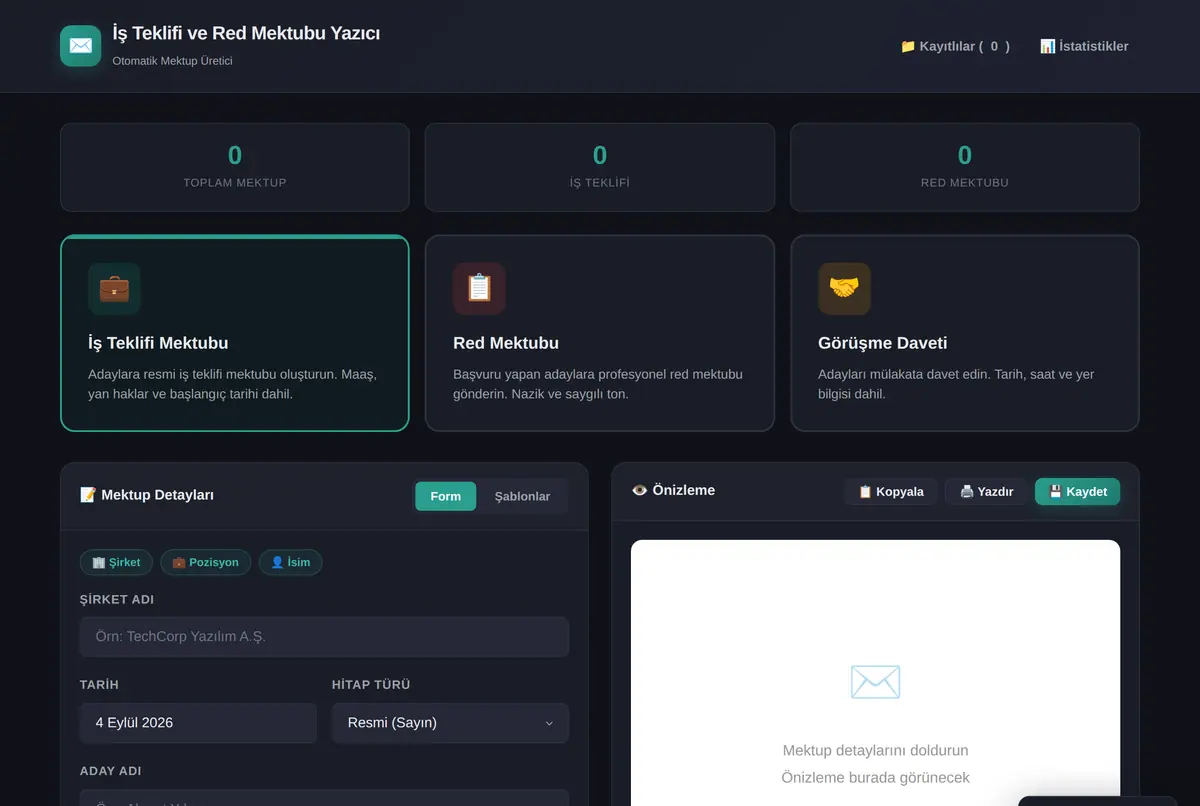Select the briefcase İş Teklifi icon
1200x806 pixels.
point(114,289)
